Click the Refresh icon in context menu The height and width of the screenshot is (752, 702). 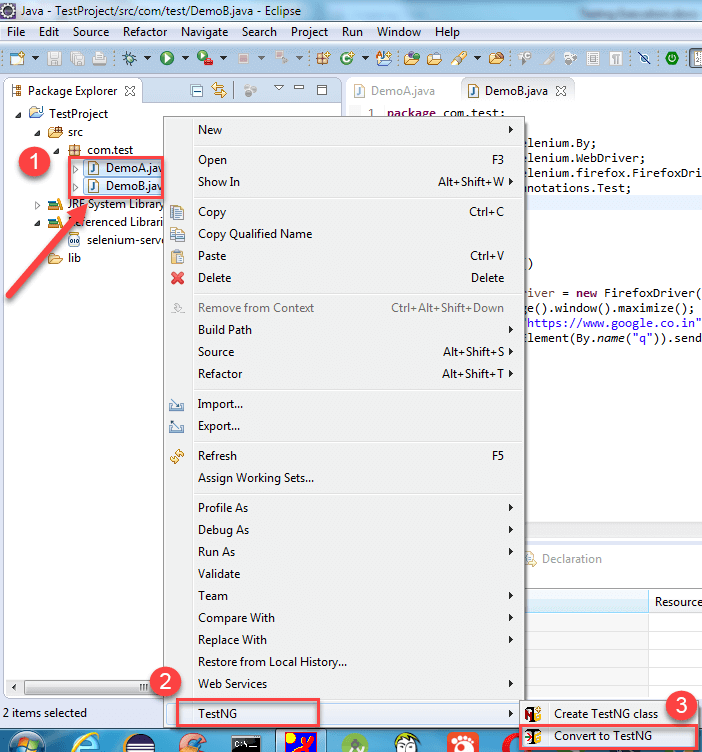pos(178,456)
